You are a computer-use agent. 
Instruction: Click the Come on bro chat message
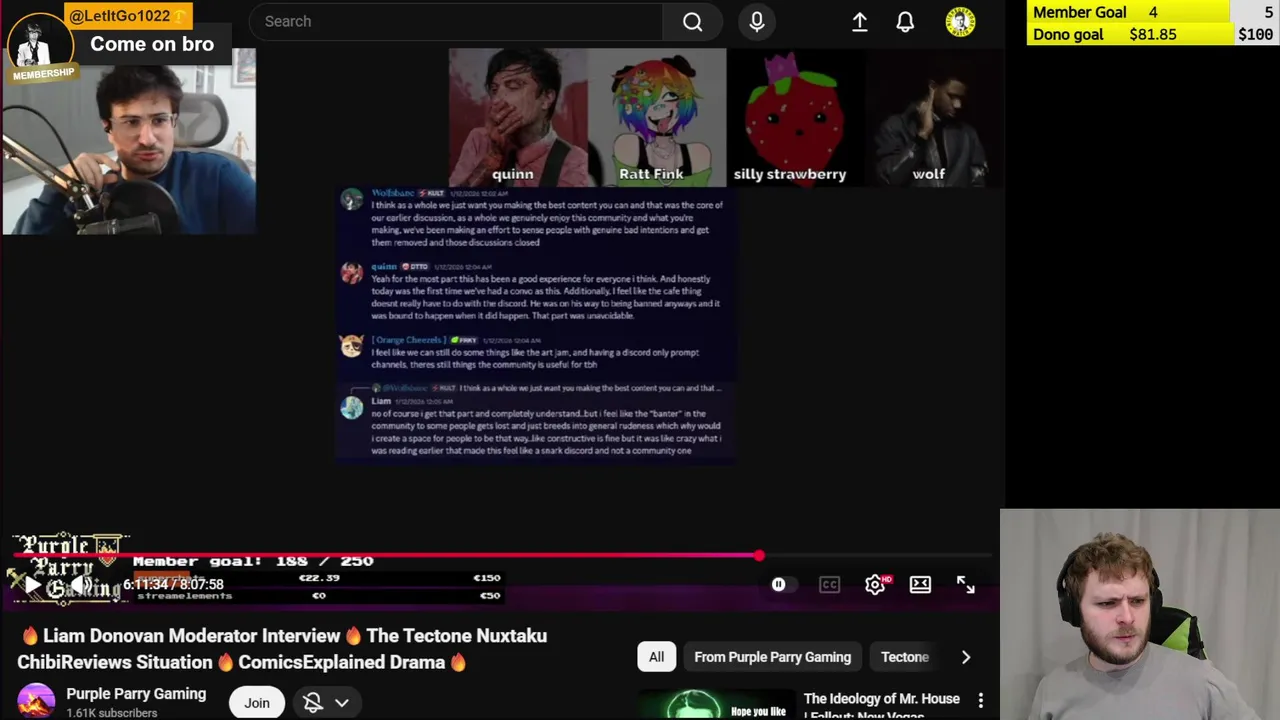[x=152, y=44]
